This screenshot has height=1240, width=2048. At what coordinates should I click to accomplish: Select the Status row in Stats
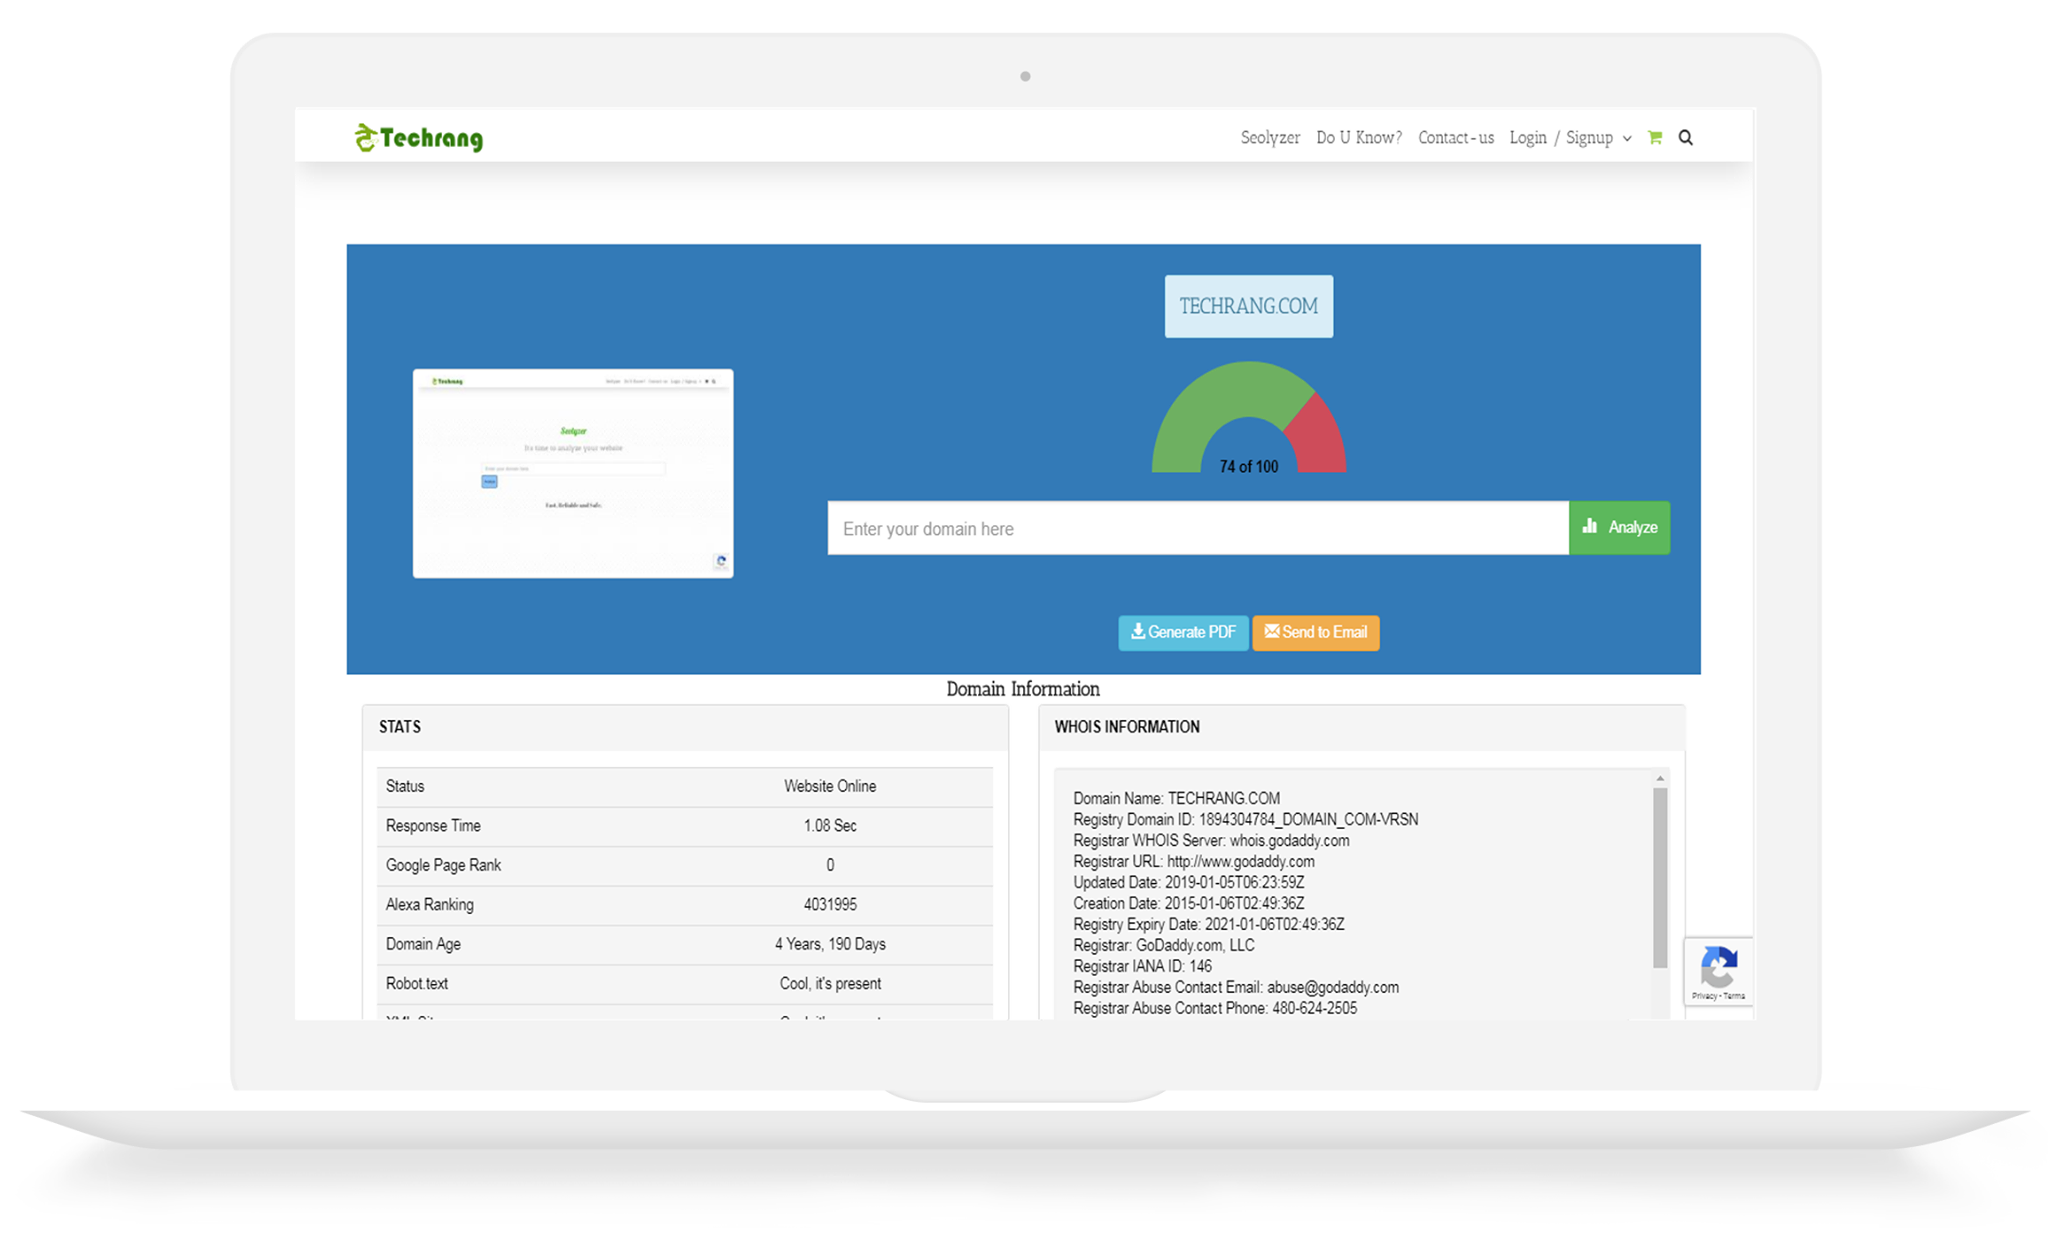coord(685,787)
